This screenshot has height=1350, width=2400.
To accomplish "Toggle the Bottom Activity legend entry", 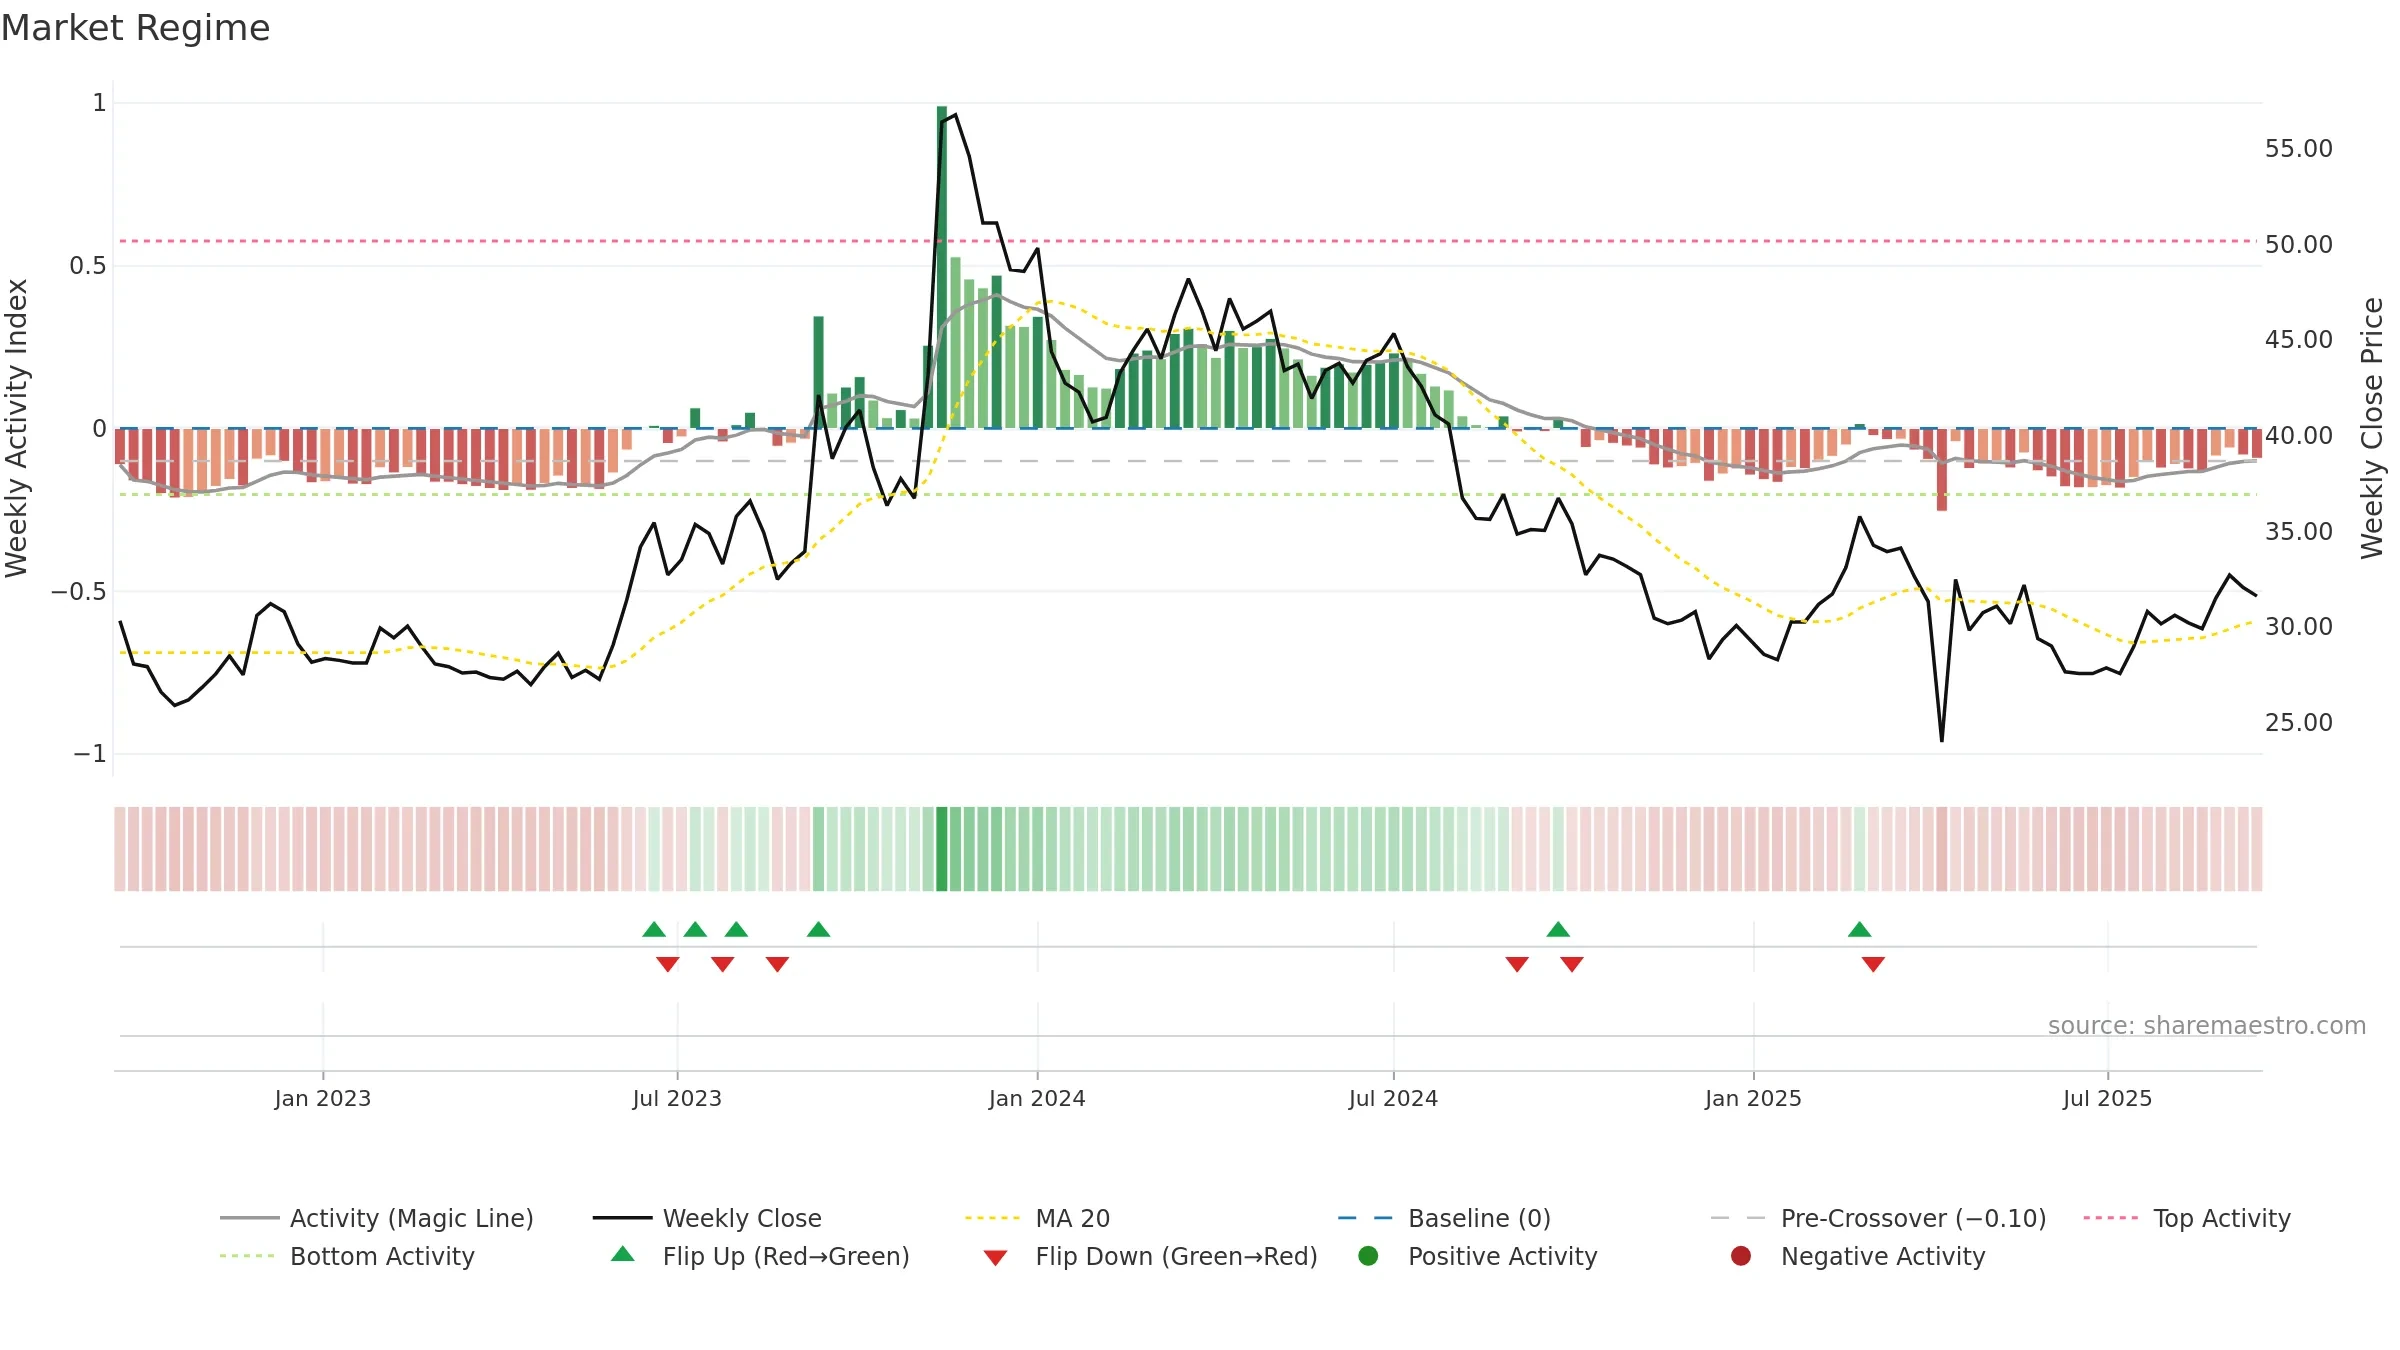I will (347, 1256).
